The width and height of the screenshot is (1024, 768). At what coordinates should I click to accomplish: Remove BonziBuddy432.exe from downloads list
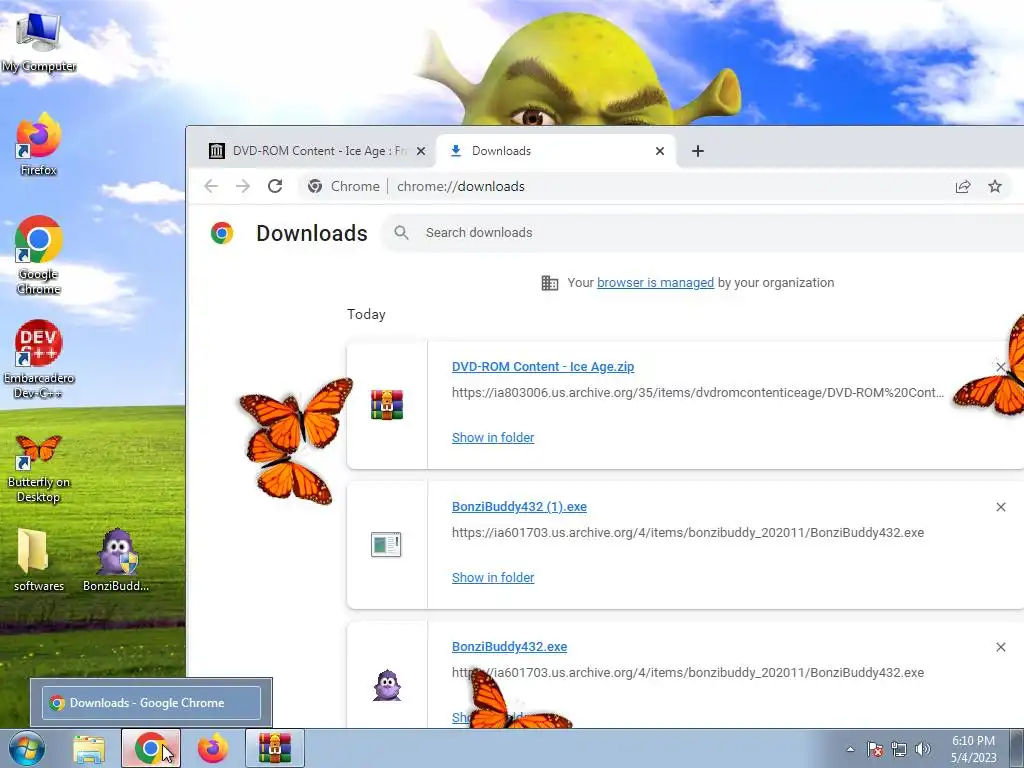[x=1000, y=647]
